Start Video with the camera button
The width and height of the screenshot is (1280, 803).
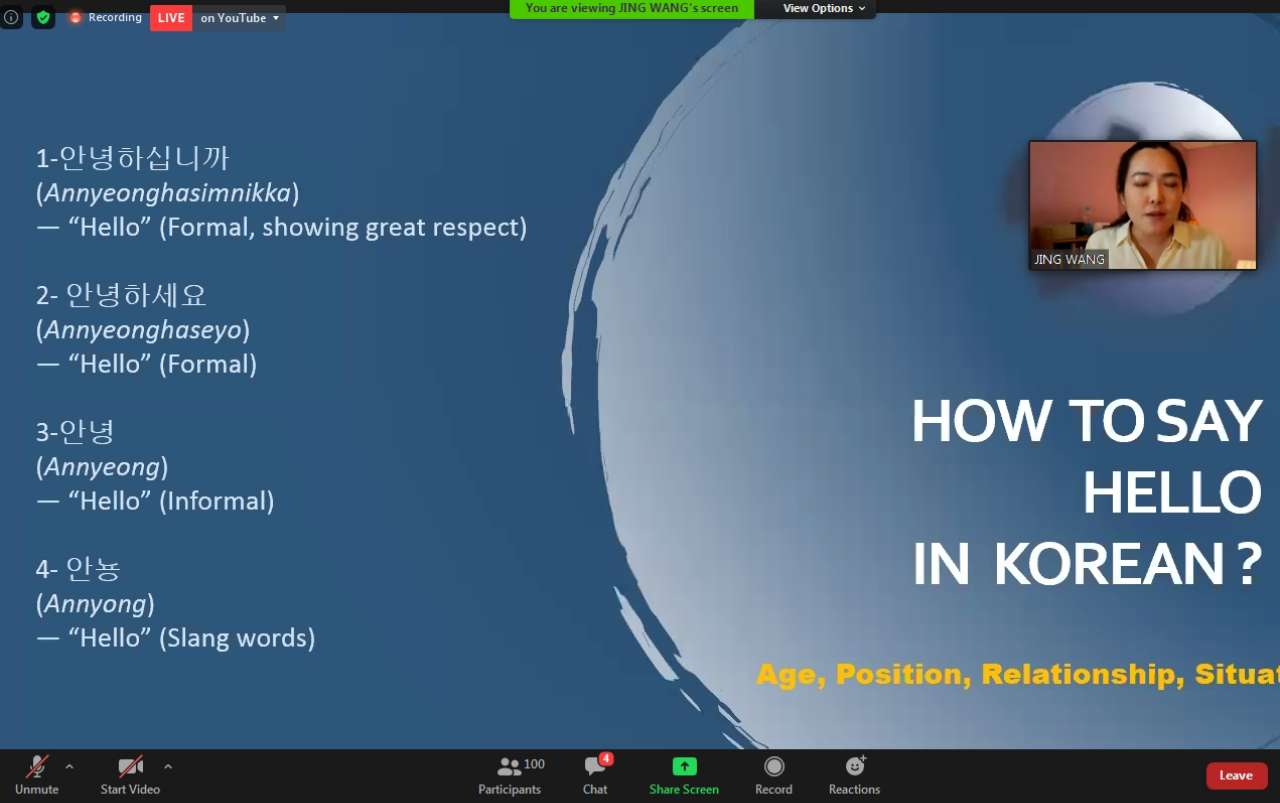[x=130, y=775]
